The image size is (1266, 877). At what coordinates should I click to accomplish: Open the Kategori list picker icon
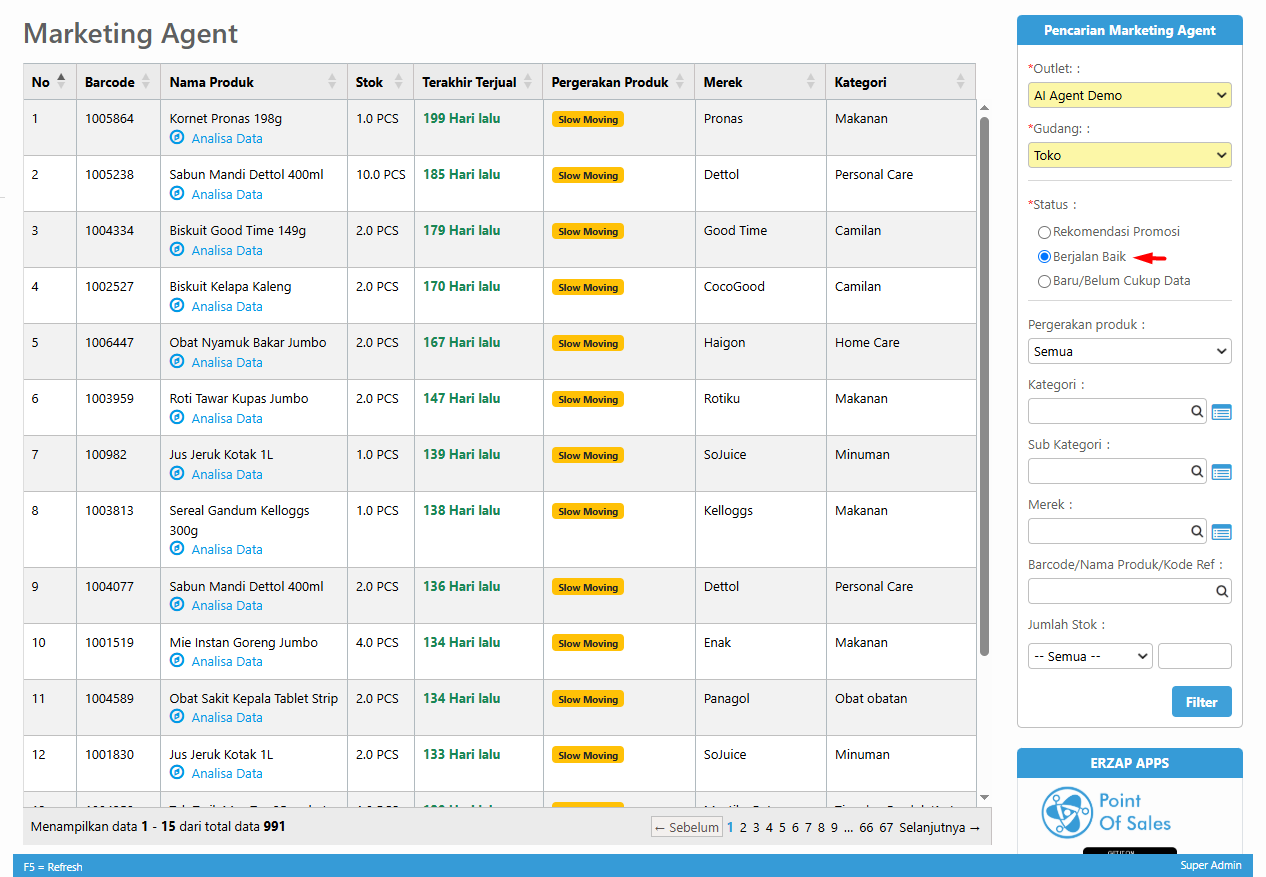pos(1221,412)
